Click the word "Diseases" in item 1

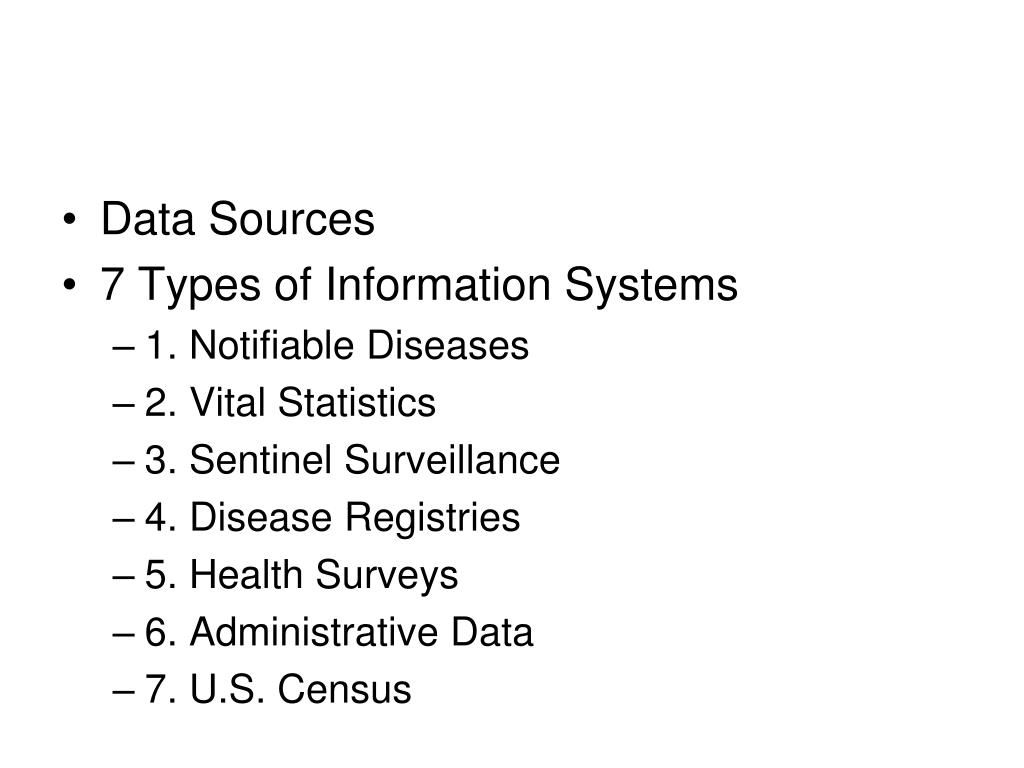point(447,345)
